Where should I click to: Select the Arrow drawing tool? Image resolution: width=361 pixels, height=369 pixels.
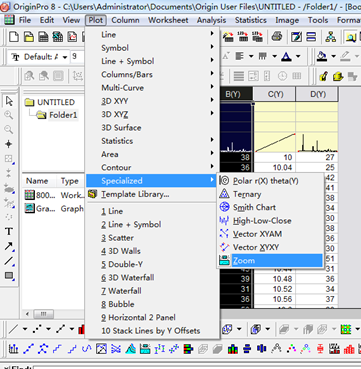(x=9, y=246)
